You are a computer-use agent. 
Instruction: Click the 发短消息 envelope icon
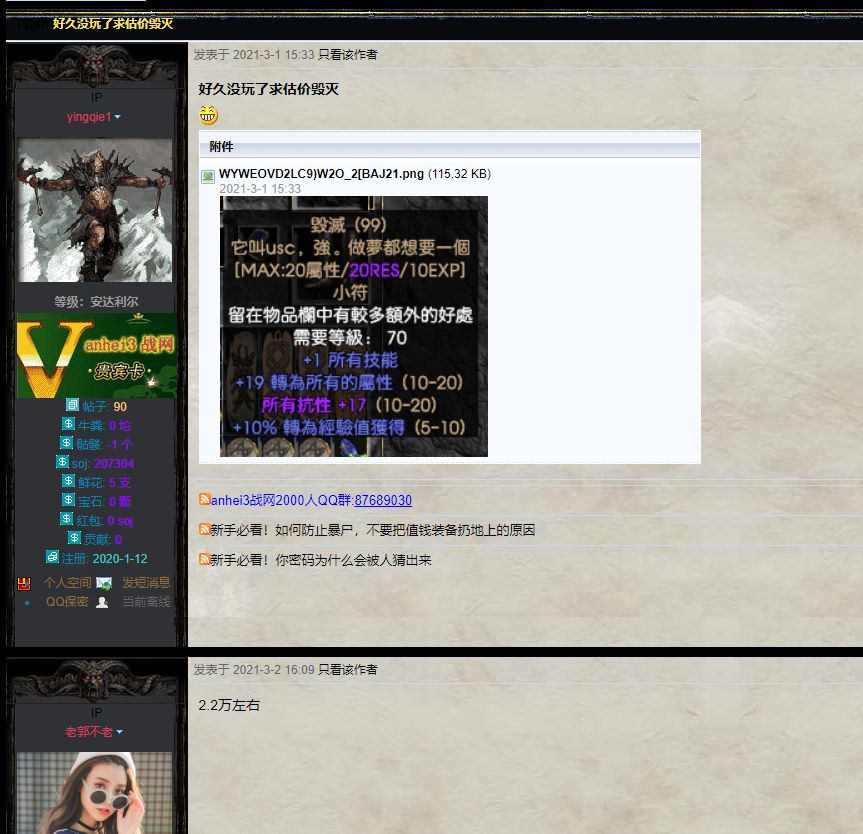tap(104, 583)
